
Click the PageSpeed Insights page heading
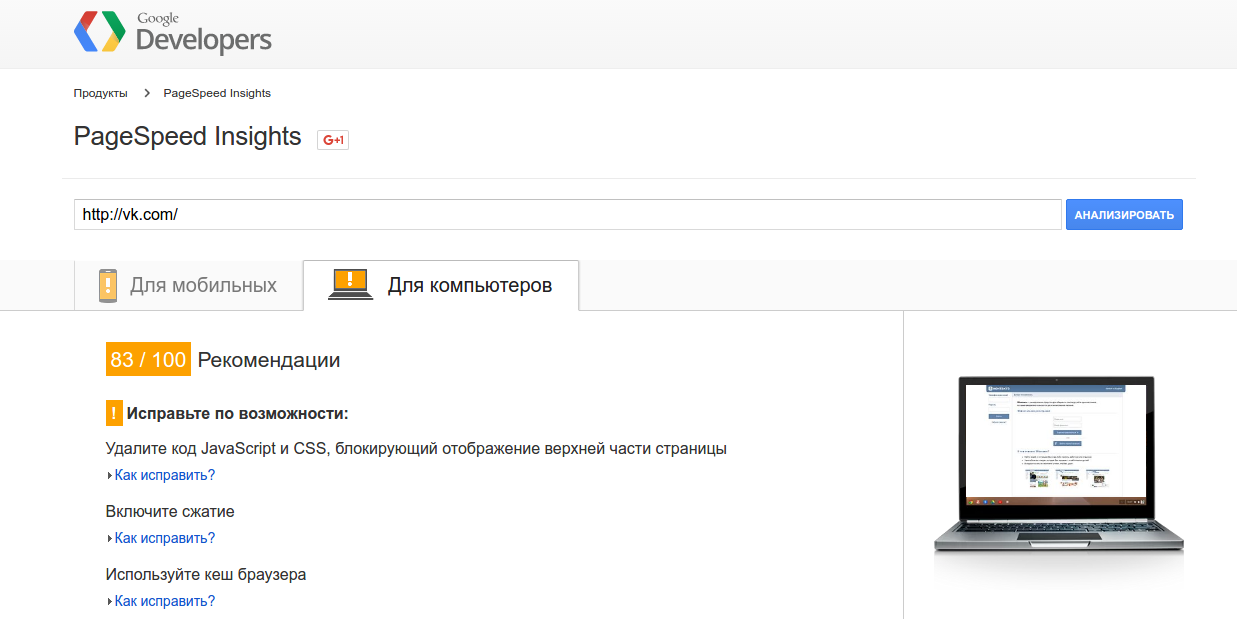point(187,137)
